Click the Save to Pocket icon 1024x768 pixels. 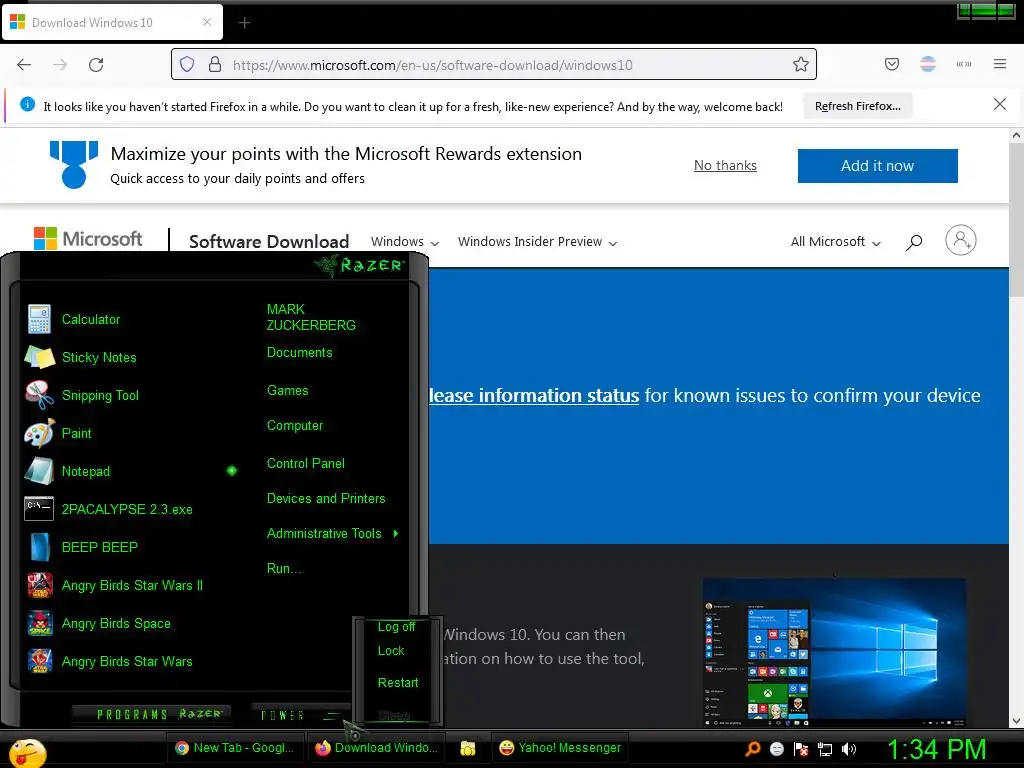(891, 64)
